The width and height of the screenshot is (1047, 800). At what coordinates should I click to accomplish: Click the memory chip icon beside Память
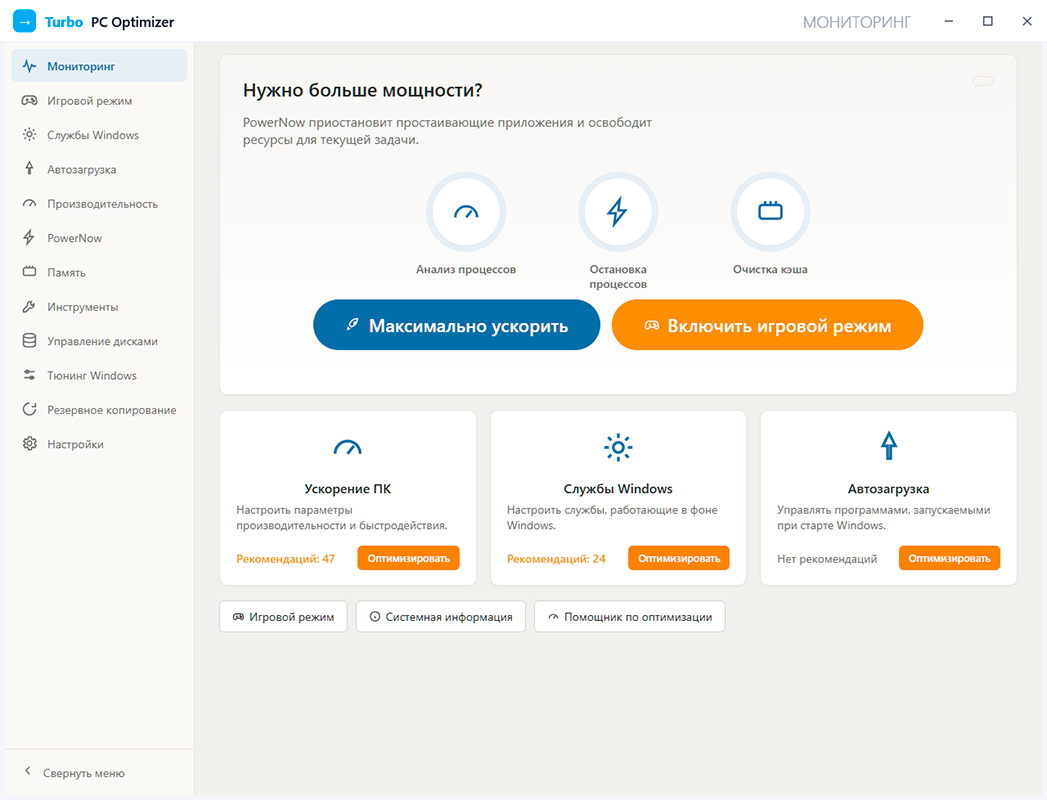[29, 272]
